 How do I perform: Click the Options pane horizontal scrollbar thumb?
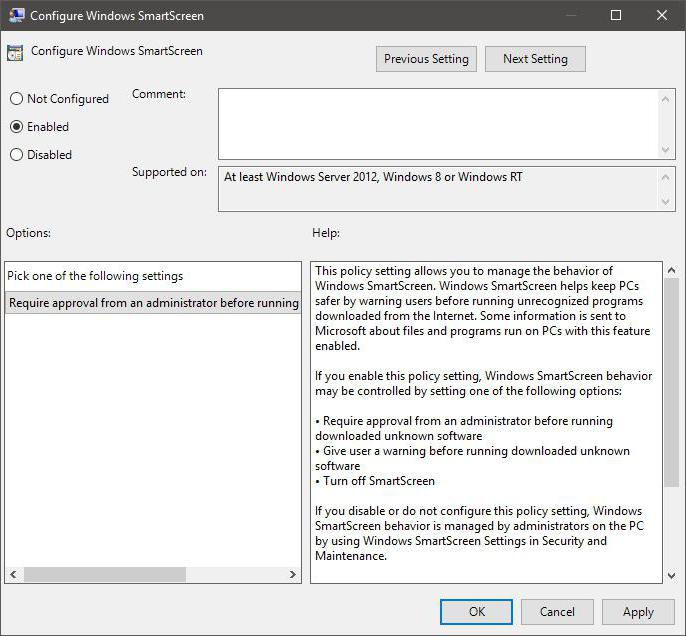[105, 574]
